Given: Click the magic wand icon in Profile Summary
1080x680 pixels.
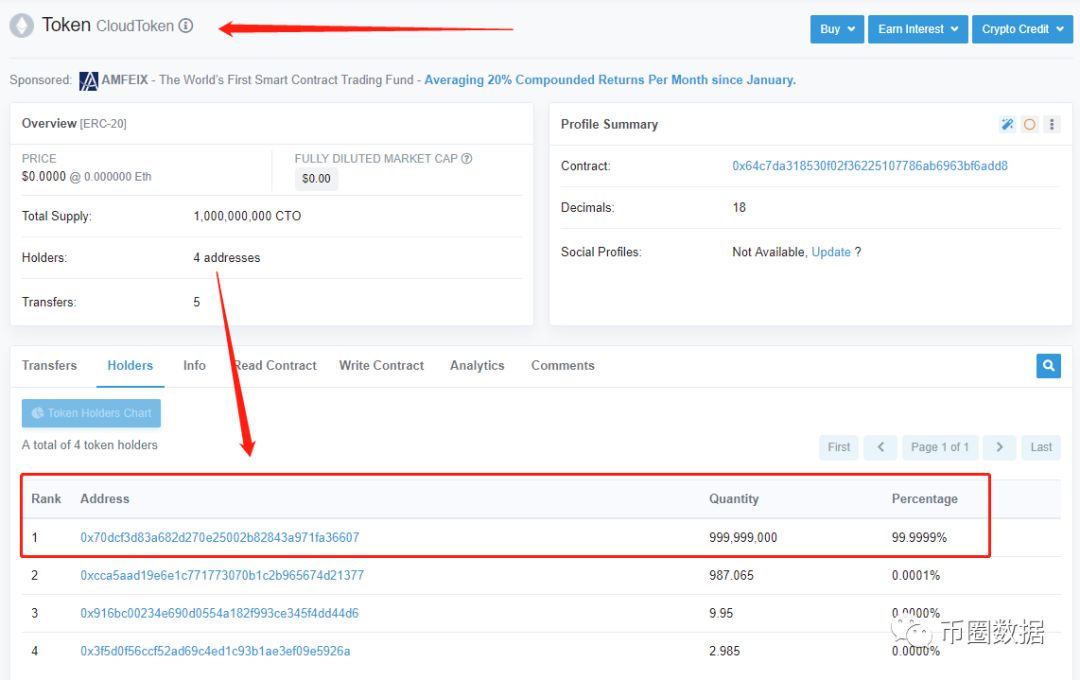Looking at the screenshot, I should pyautogui.click(x=1007, y=124).
